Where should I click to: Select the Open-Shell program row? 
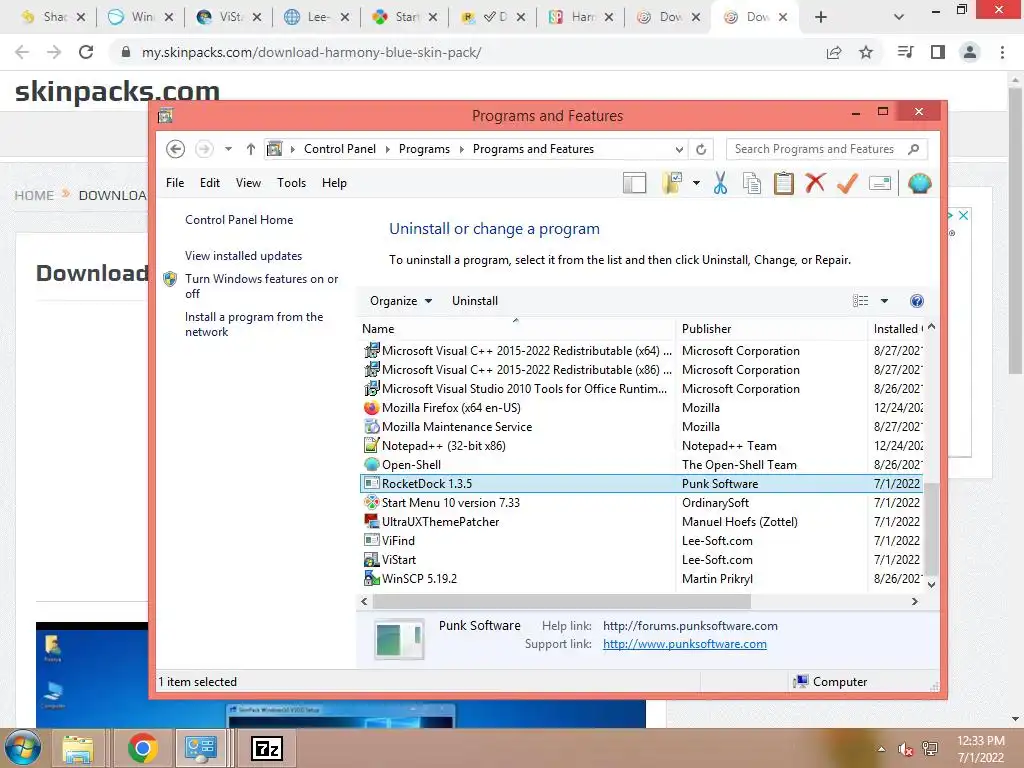click(640, 465)
